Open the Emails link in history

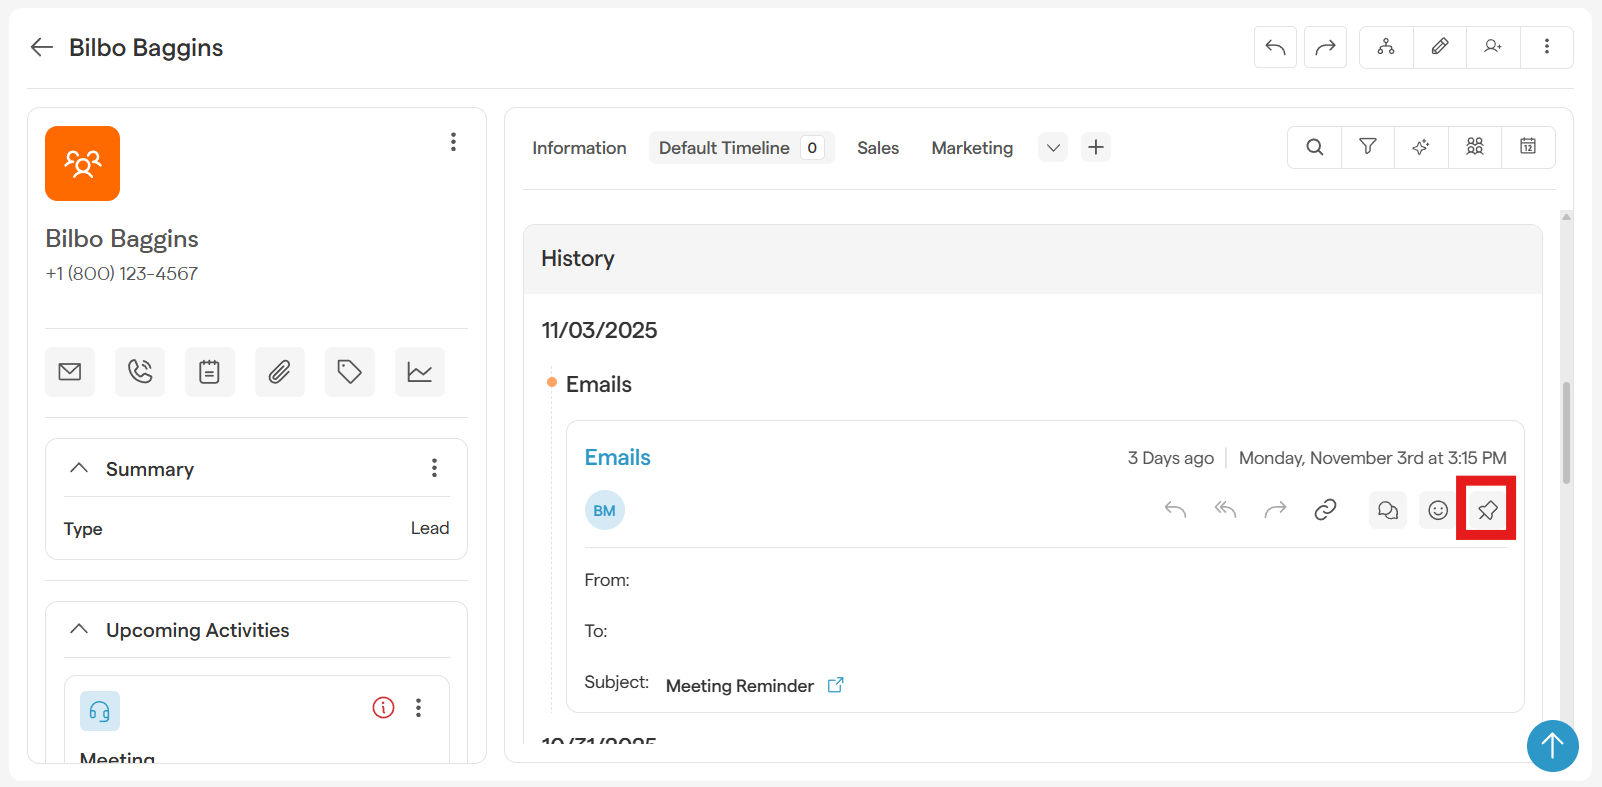(617, 457)
